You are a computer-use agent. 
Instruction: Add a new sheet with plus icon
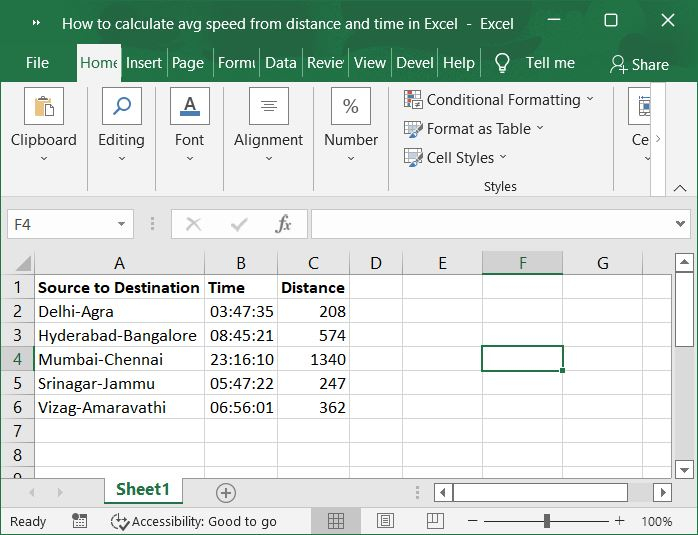pyautogui.click(x=226, y=492)
